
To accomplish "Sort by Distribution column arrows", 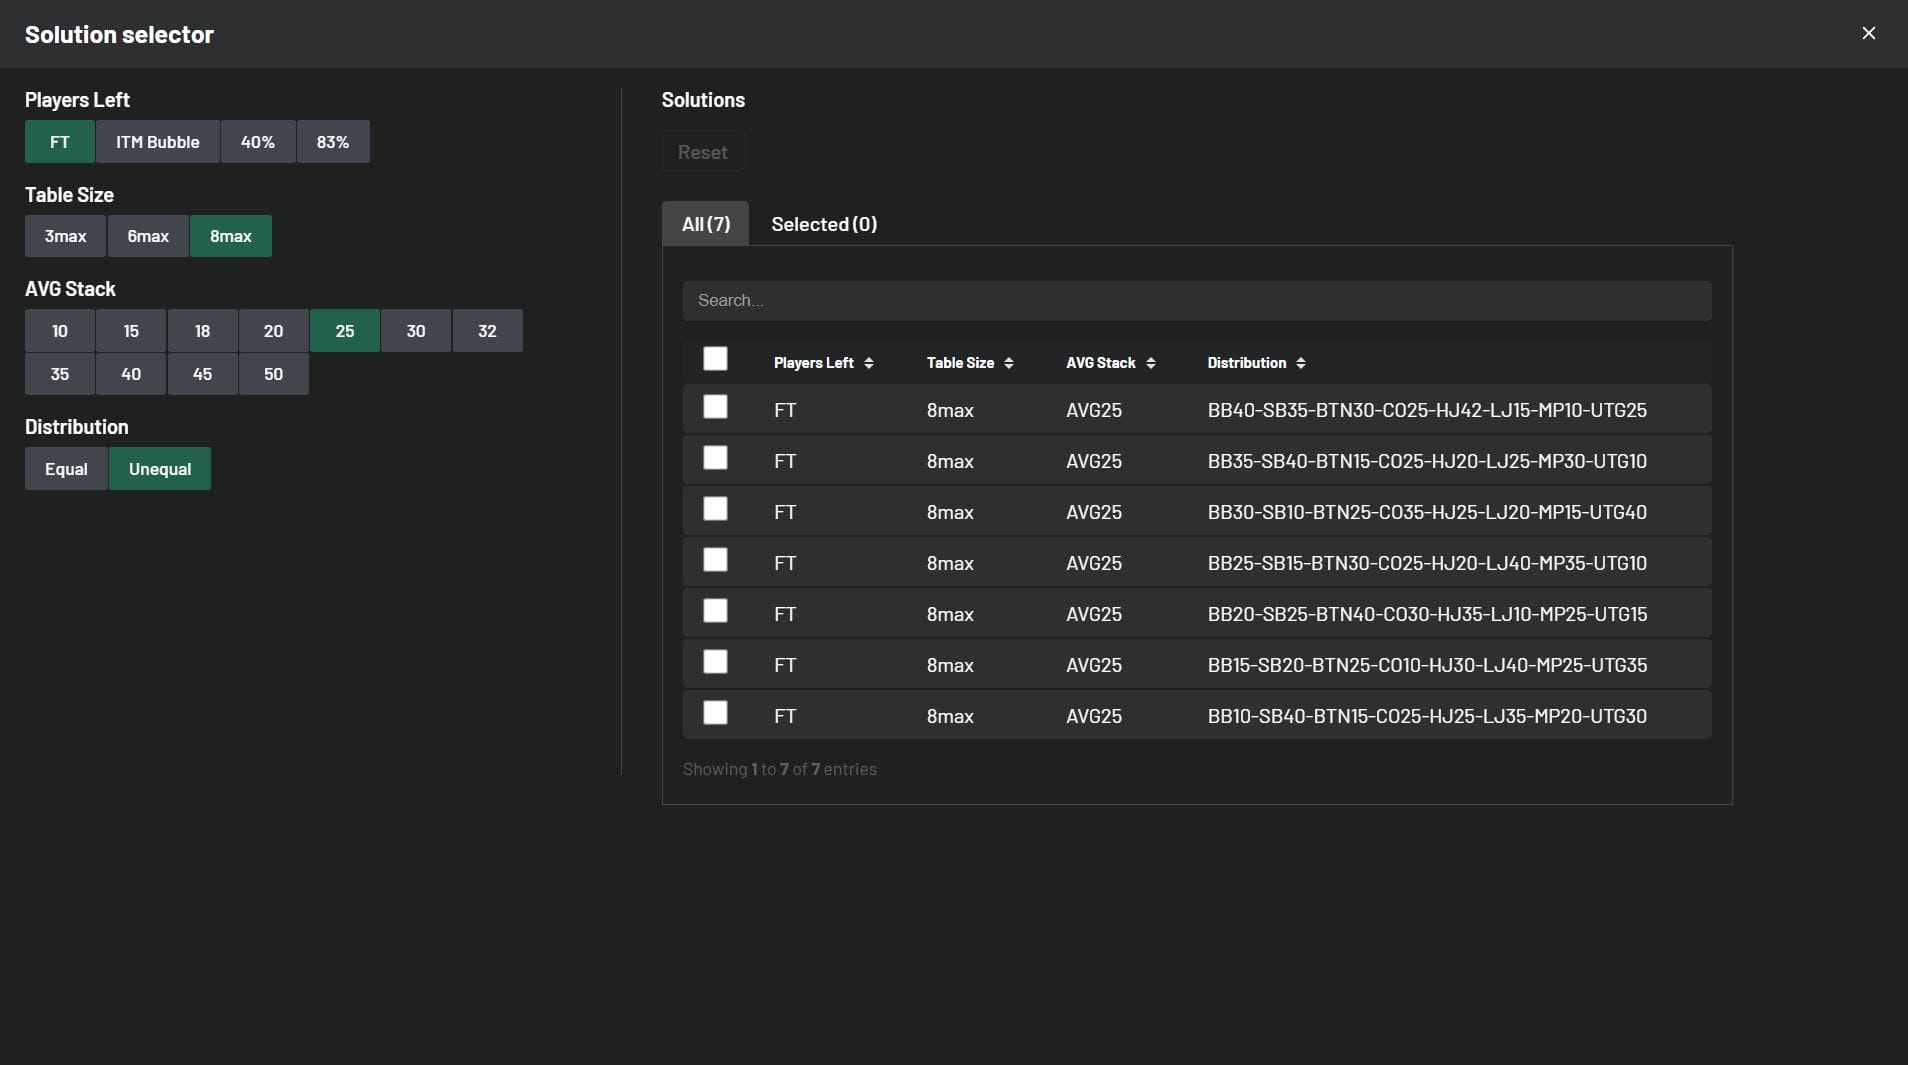I will (x=1300, y=363).
